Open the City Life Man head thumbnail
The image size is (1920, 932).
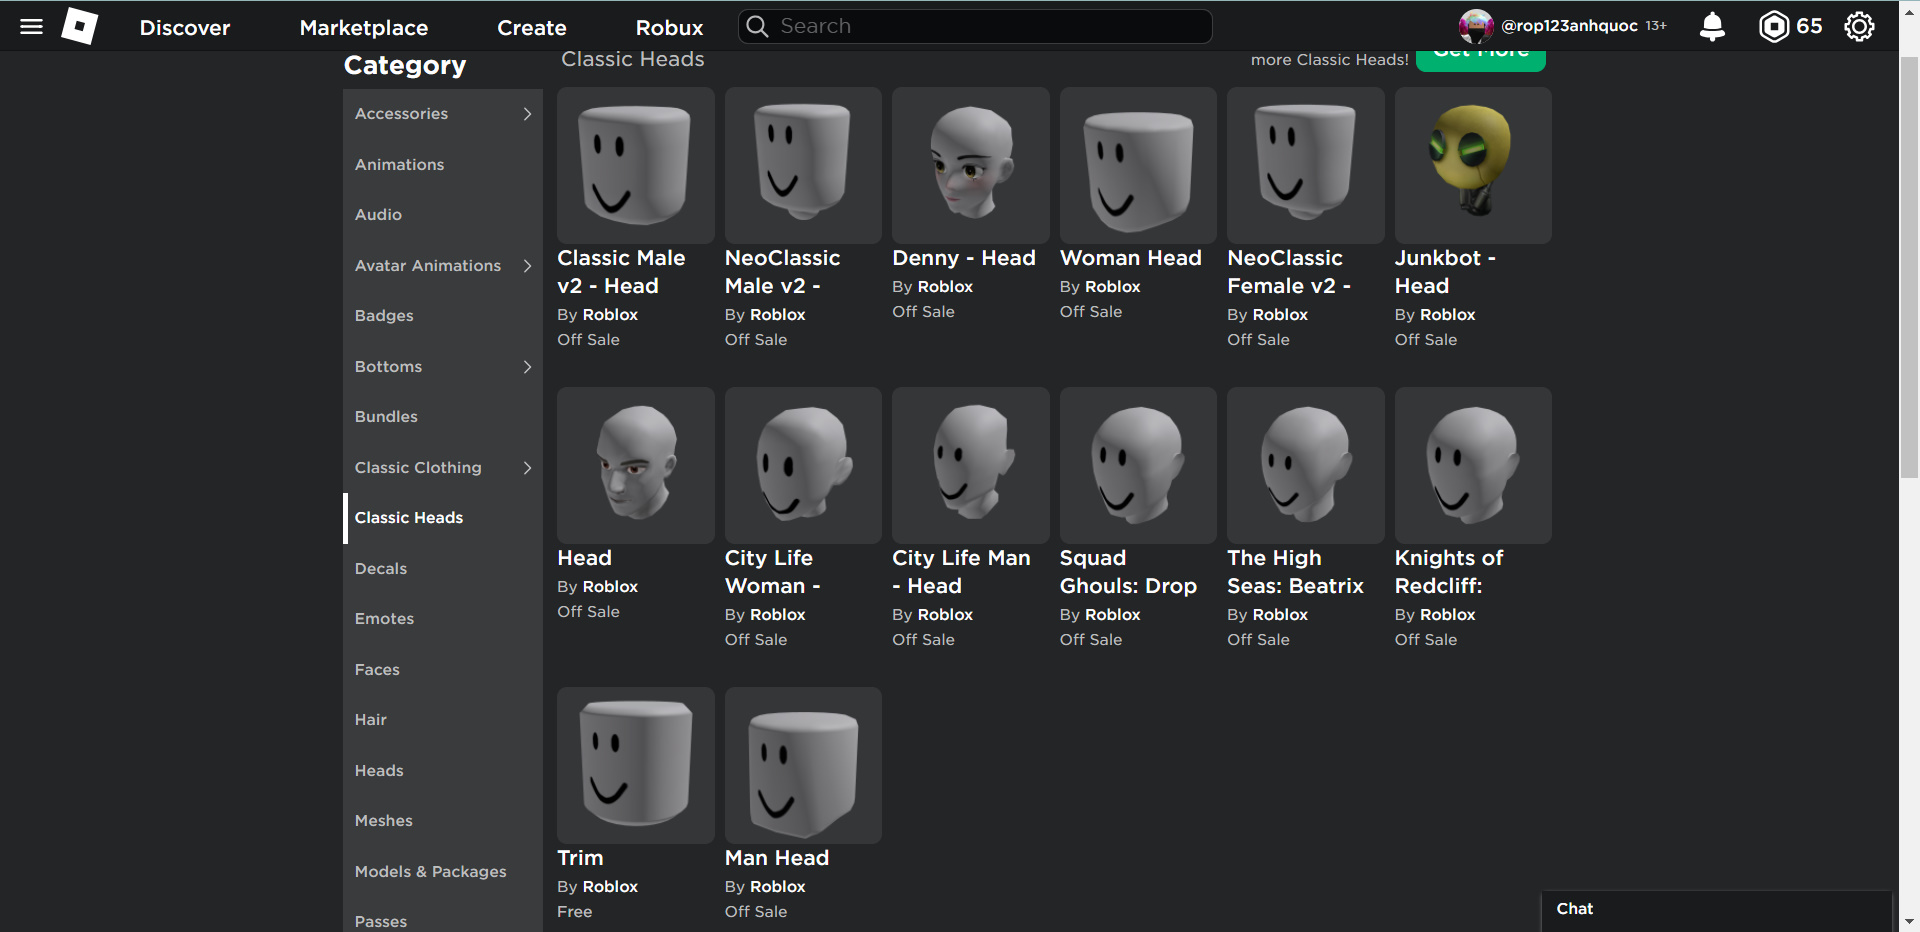tap(971, 465)
